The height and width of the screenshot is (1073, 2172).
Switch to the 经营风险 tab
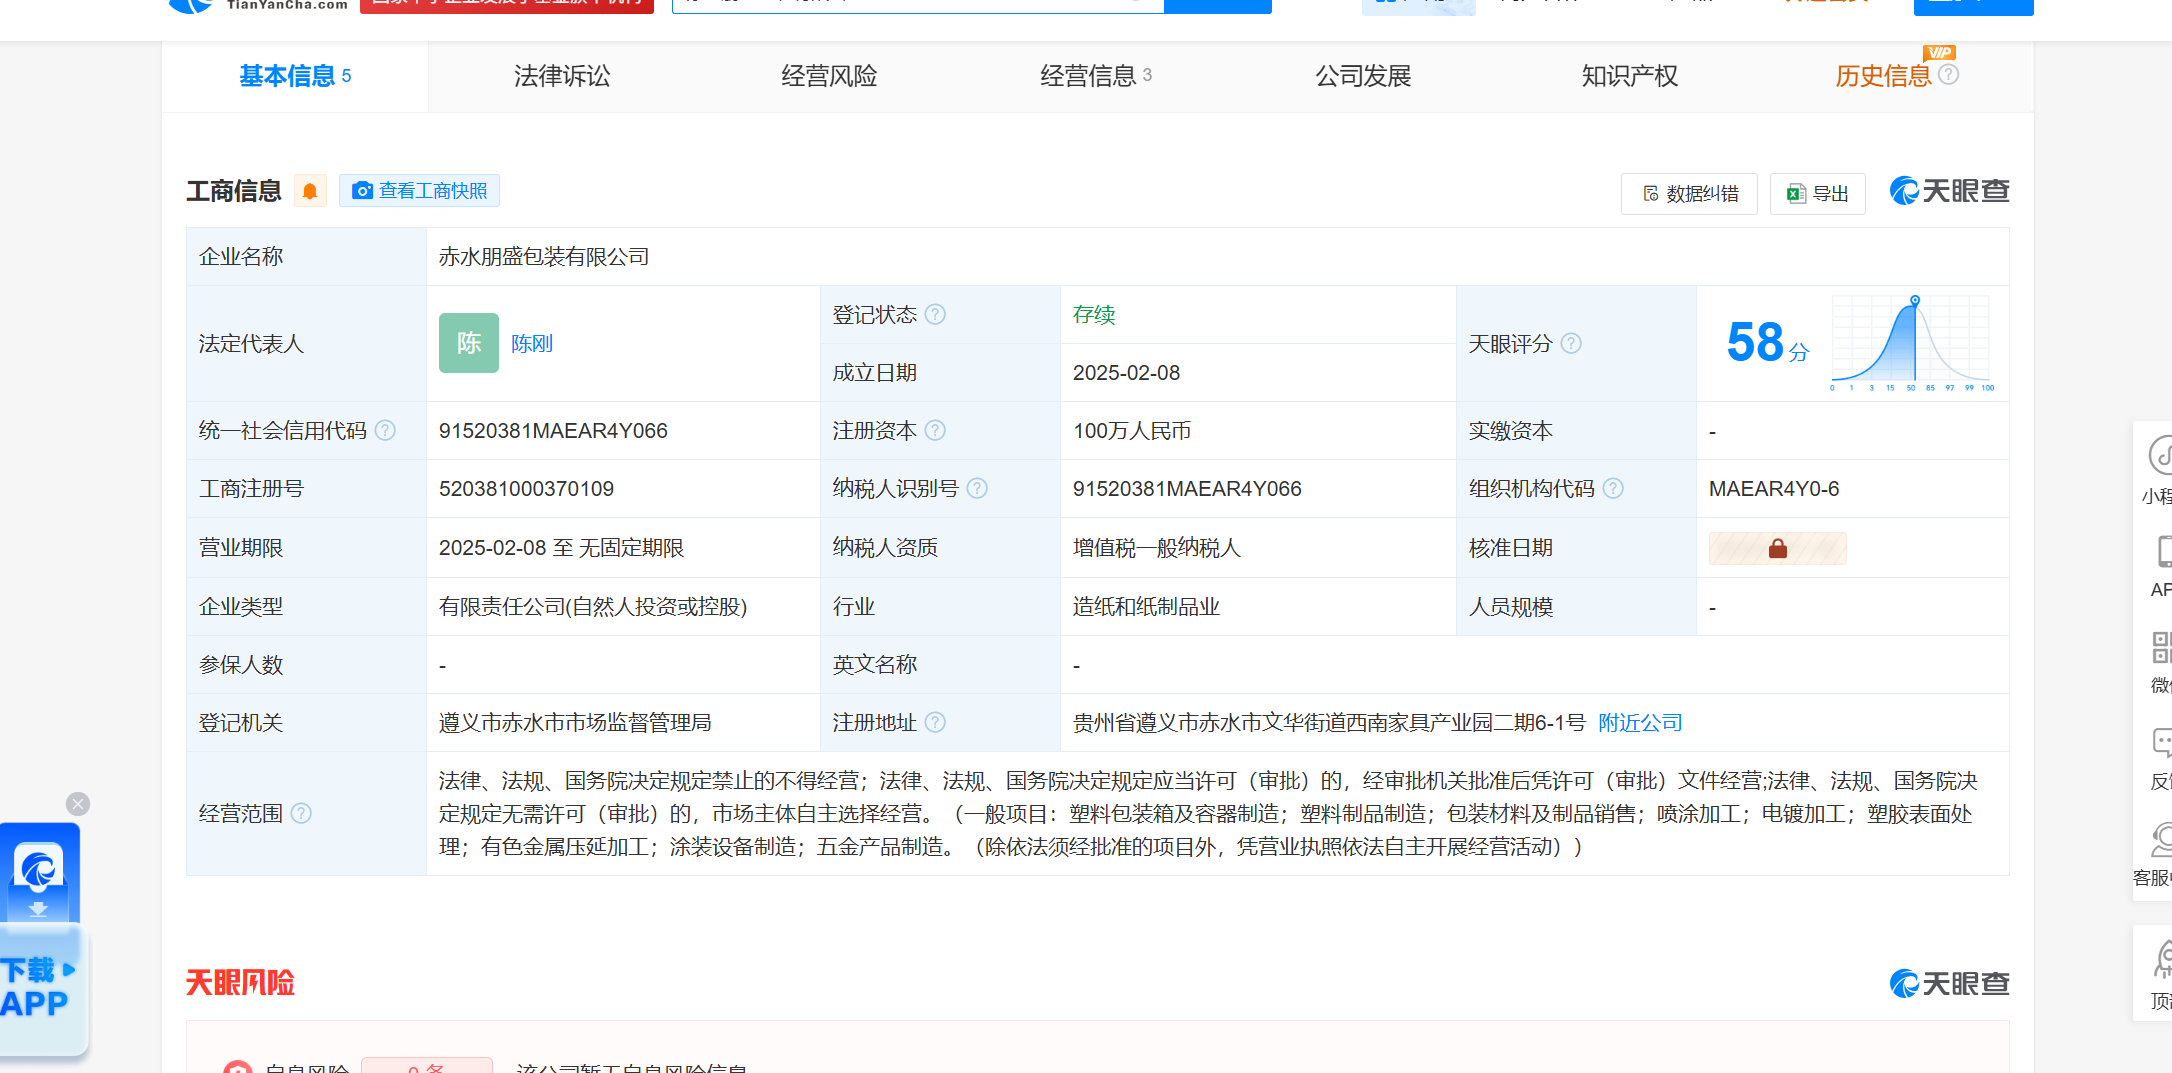click(x=829, y=76)
